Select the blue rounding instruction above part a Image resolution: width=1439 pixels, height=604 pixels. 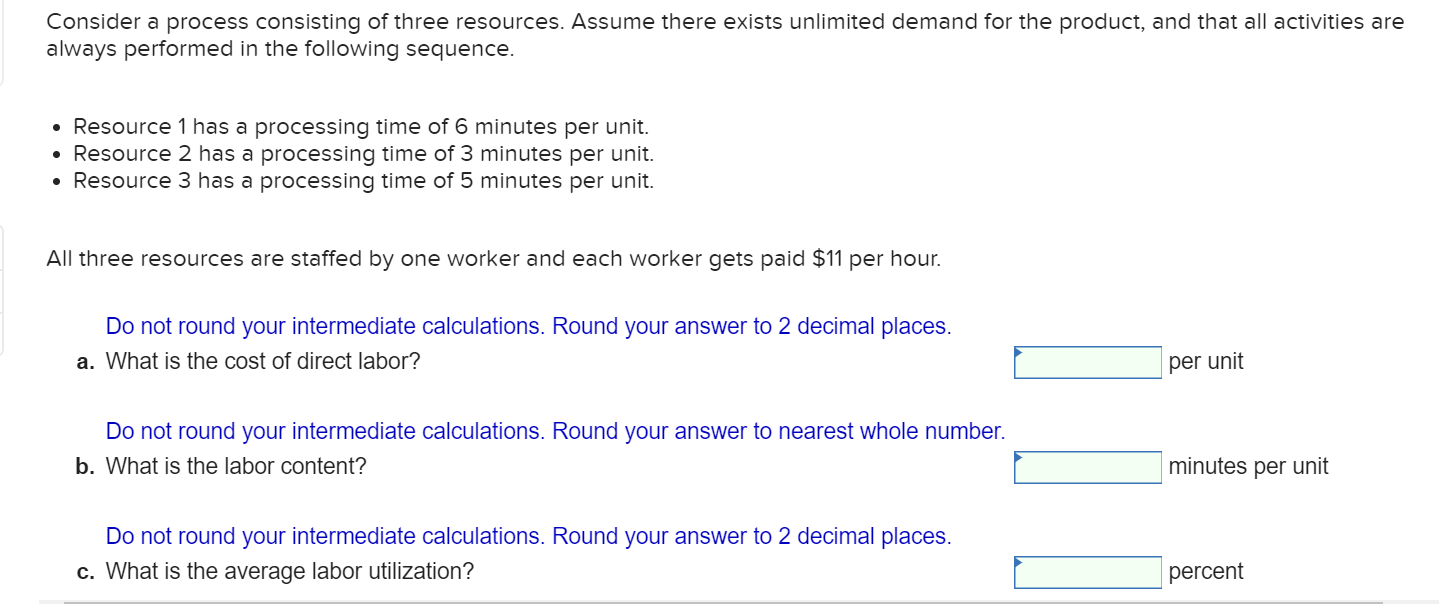click(x=528, y=326)
